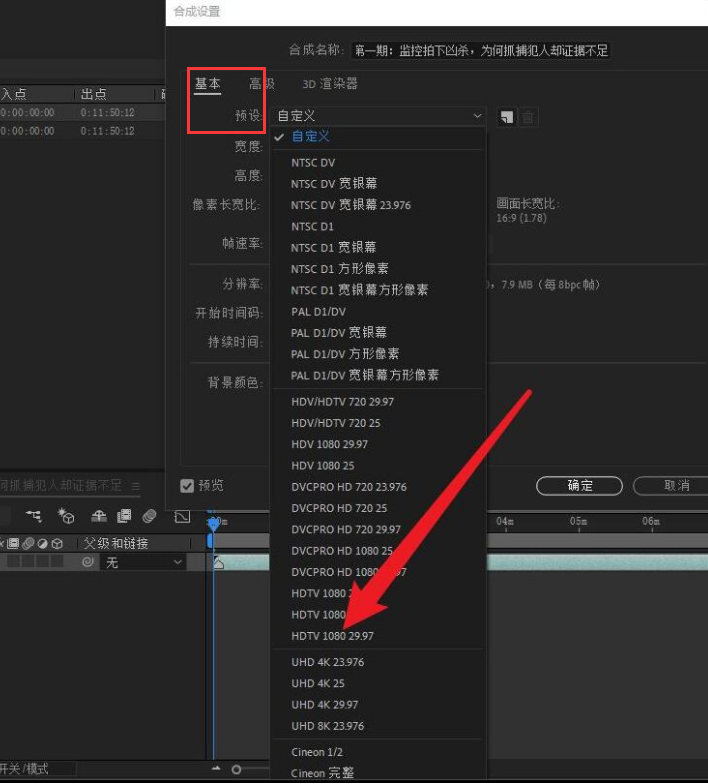Save the preset with the new preset icon

pyautogui.click(x=507, y=117)
